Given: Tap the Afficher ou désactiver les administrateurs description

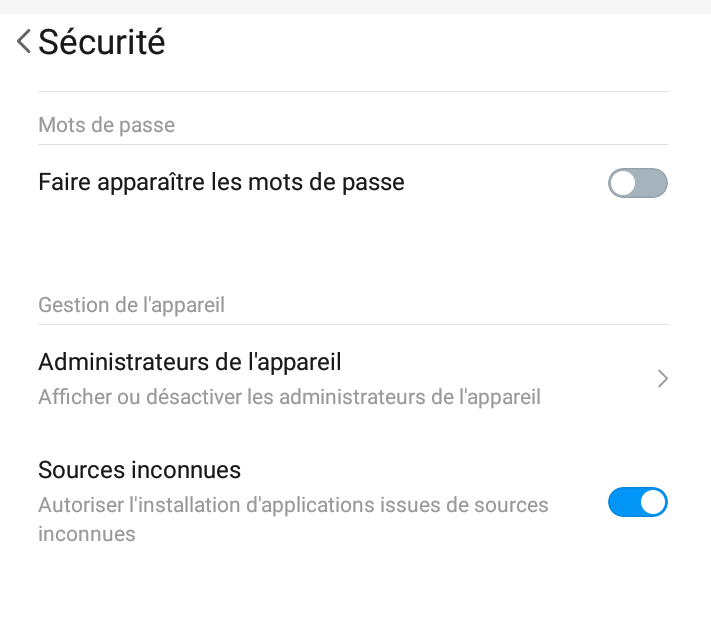Looking at the screenshot, I should click(289, 397).
